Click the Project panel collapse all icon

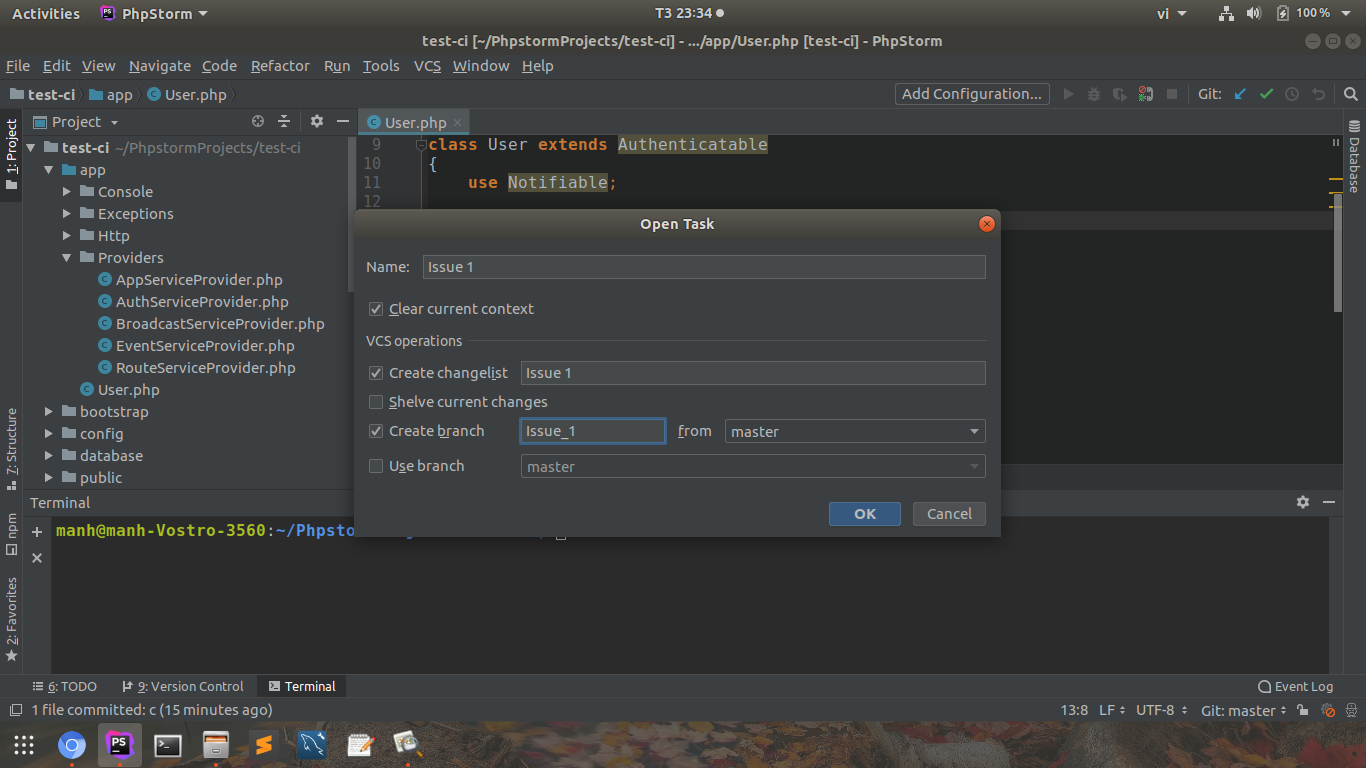[x=284, y=121]
